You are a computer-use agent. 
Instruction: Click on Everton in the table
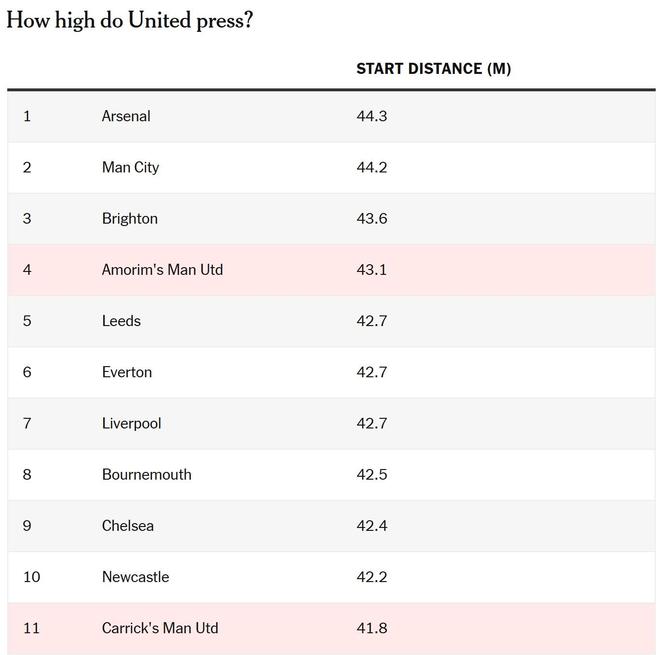[127, 372]
